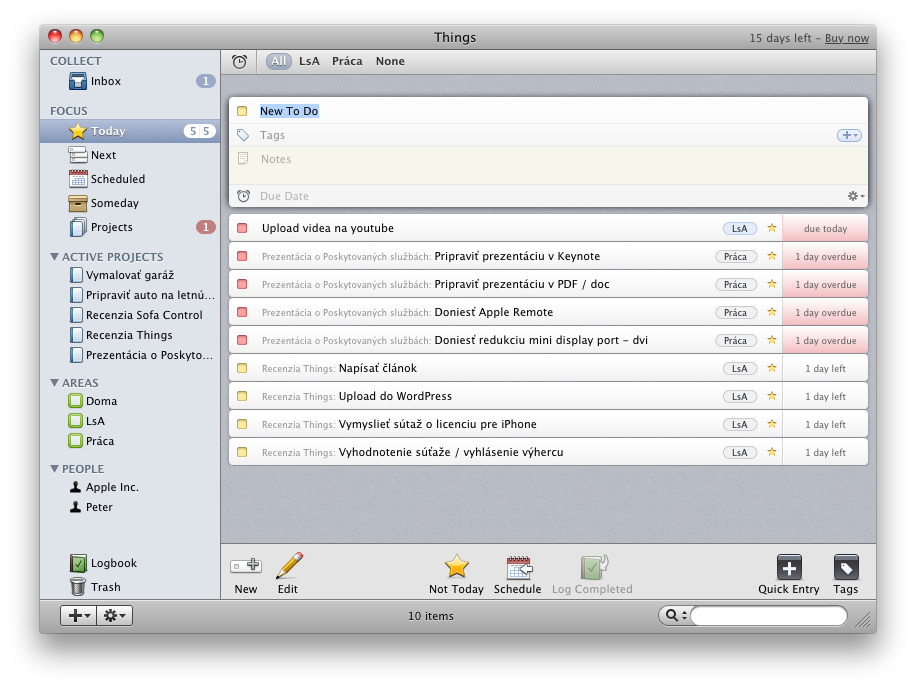The height and width of the screenshot is (688, 916).
Task: Collapse the Areas section
Action: [54, 383]
